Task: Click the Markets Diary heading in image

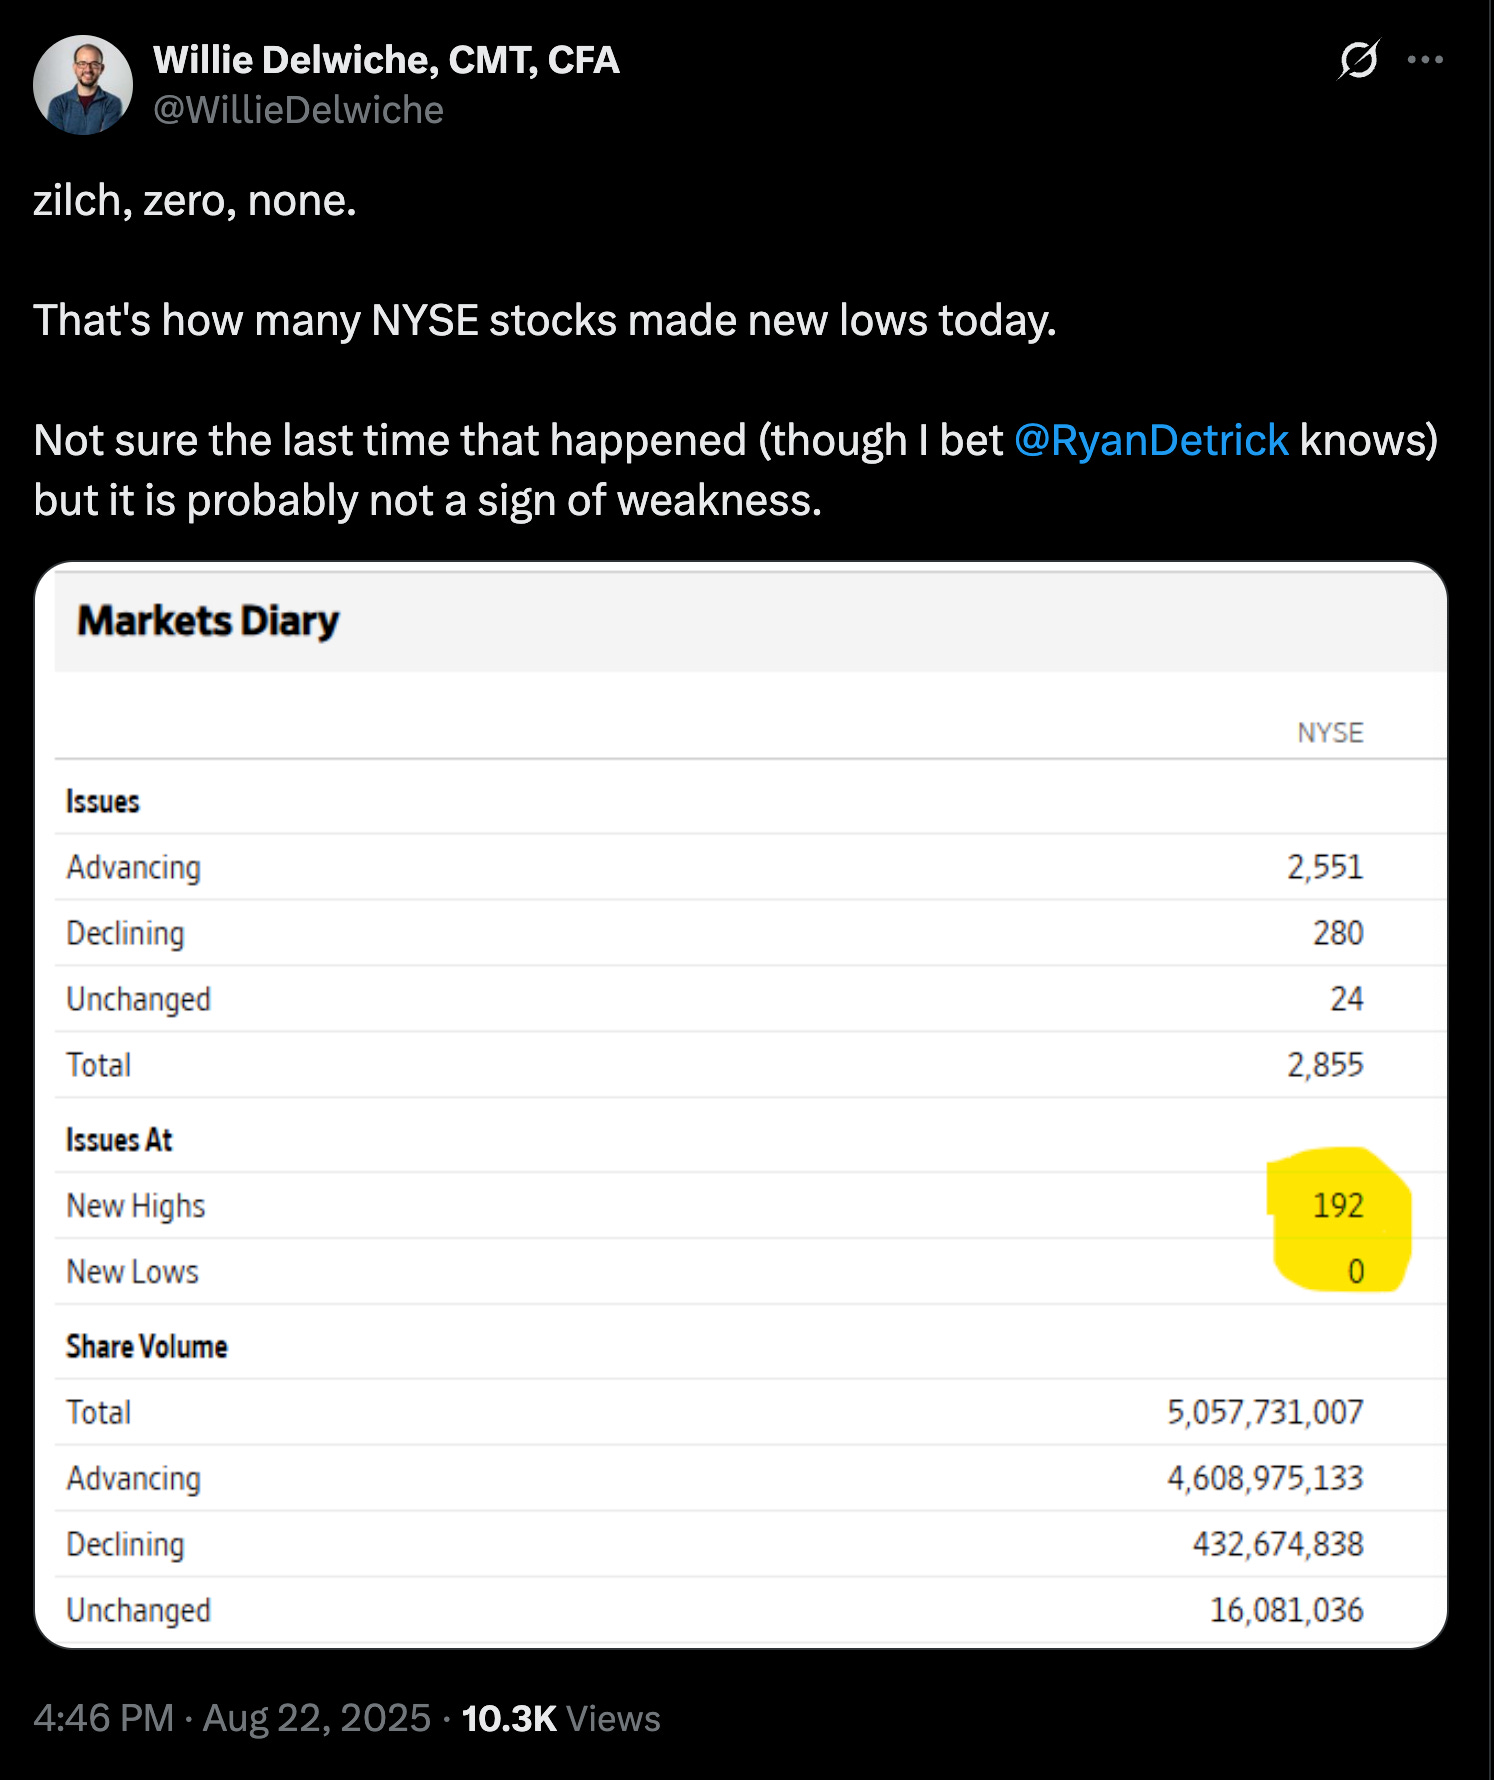Action: click(208, 621)
